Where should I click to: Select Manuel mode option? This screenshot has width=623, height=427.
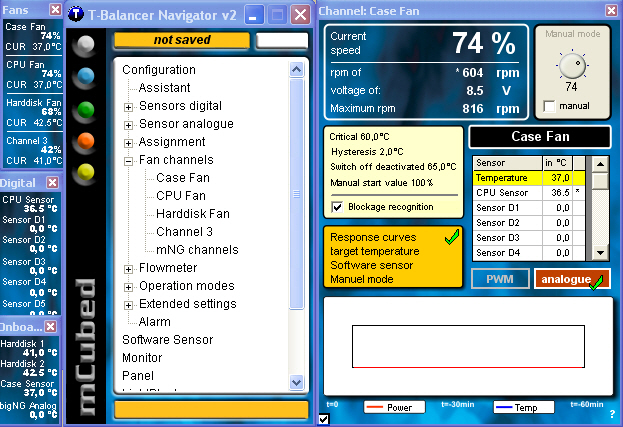[x=362, y=279]
